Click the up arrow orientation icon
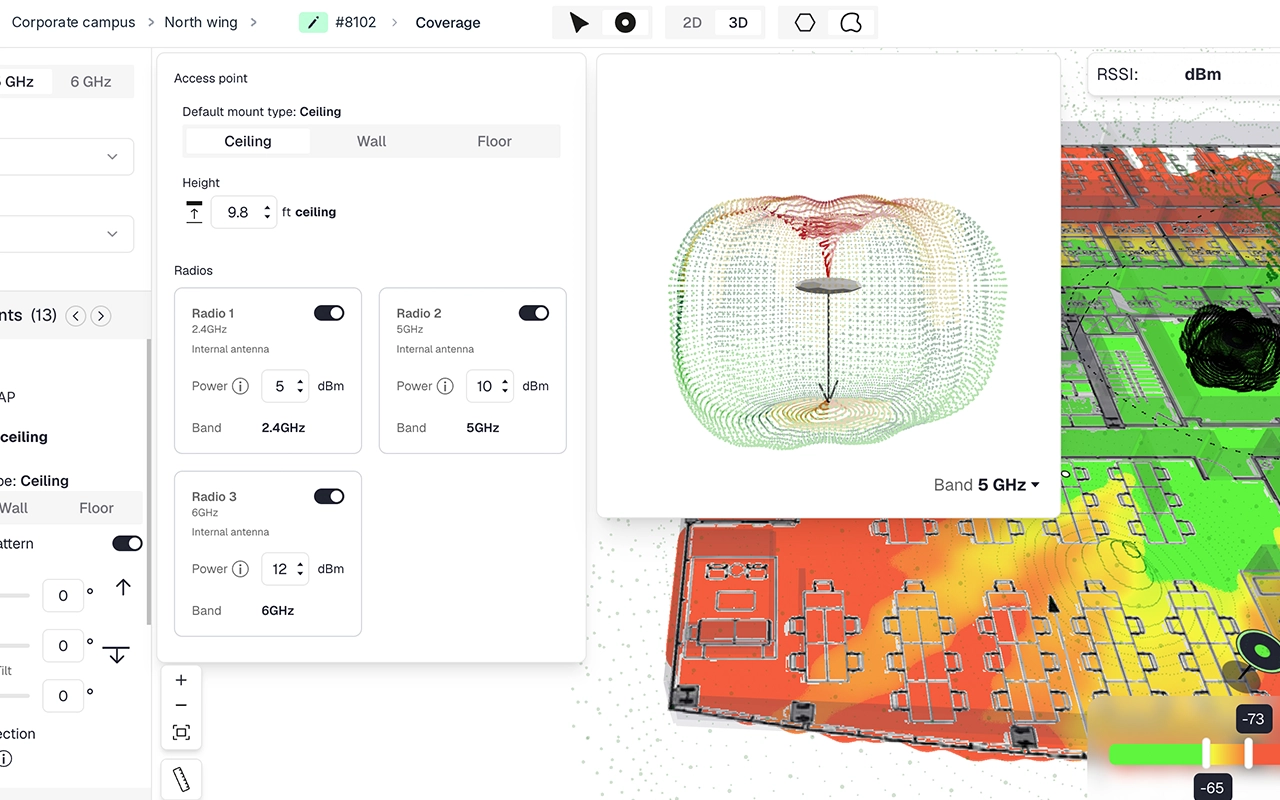The height and width of the screenshot is (800, 1280). [x=123, y=587]
